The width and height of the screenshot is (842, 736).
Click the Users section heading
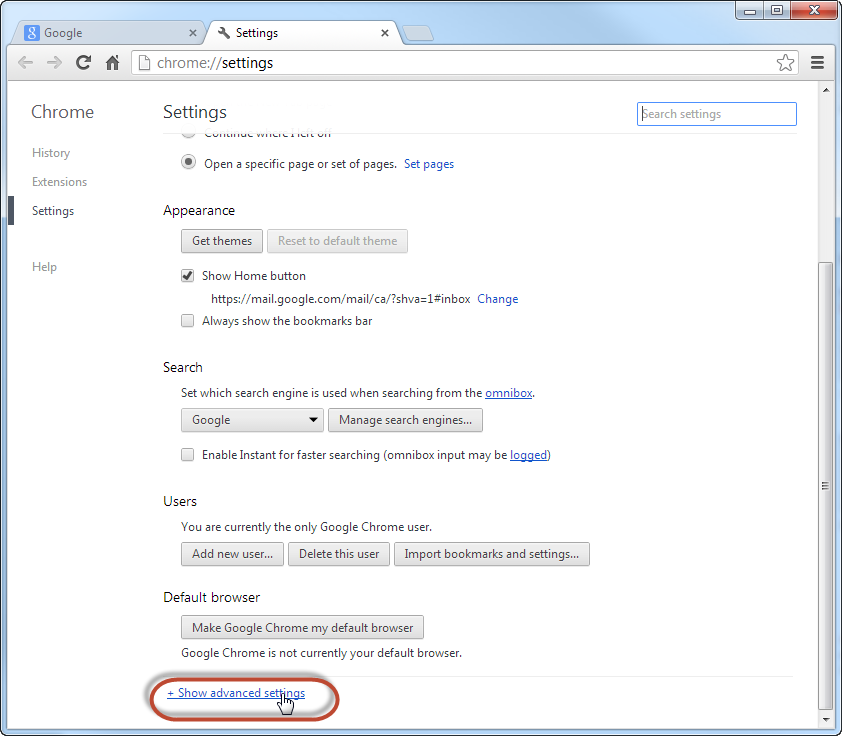[180, 501]
